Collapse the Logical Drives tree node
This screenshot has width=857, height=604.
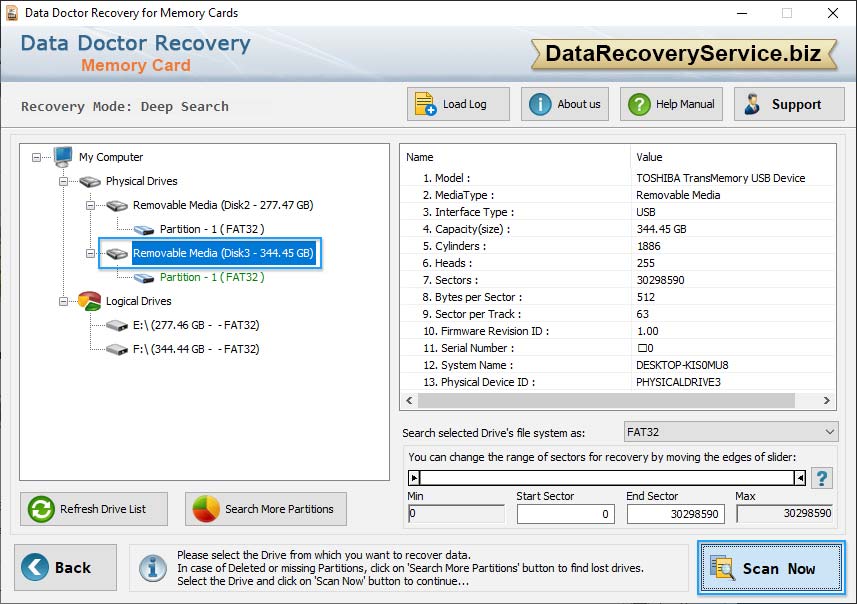point(63,301)
